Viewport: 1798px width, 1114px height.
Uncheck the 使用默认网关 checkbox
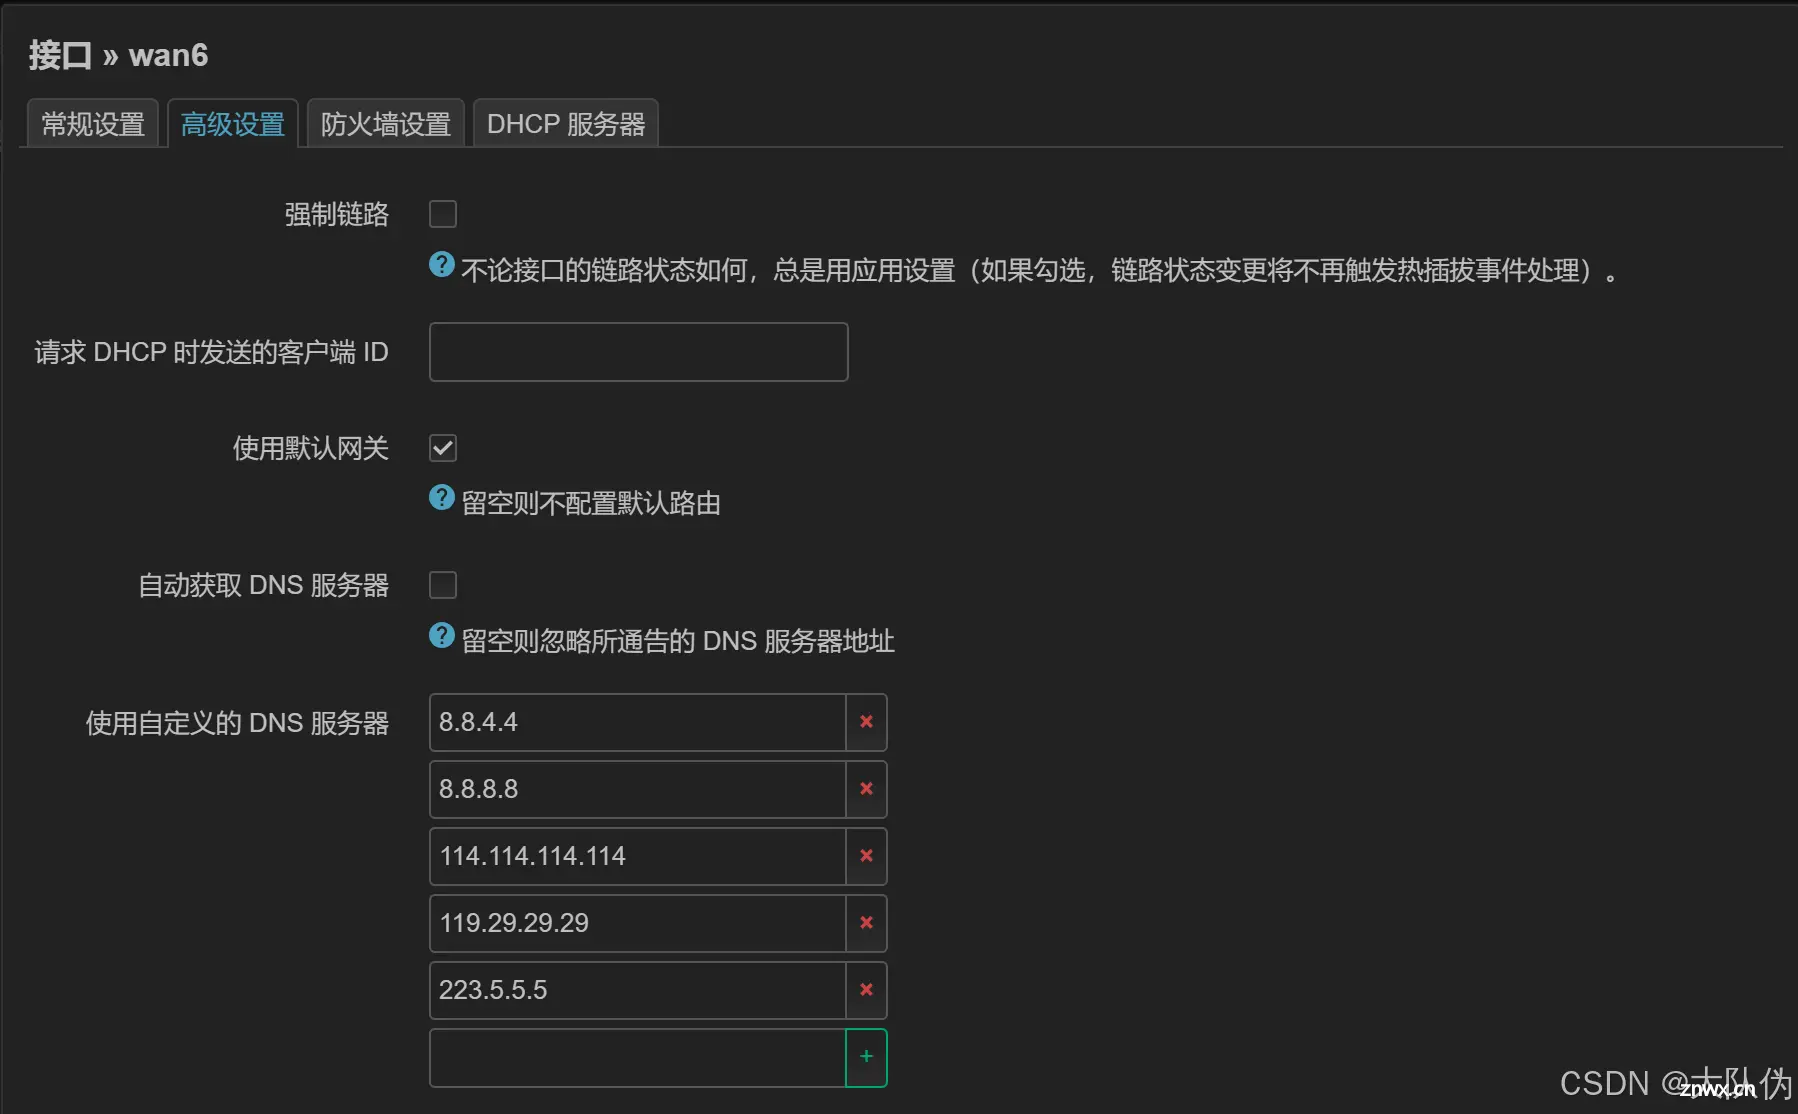[443, 448]
